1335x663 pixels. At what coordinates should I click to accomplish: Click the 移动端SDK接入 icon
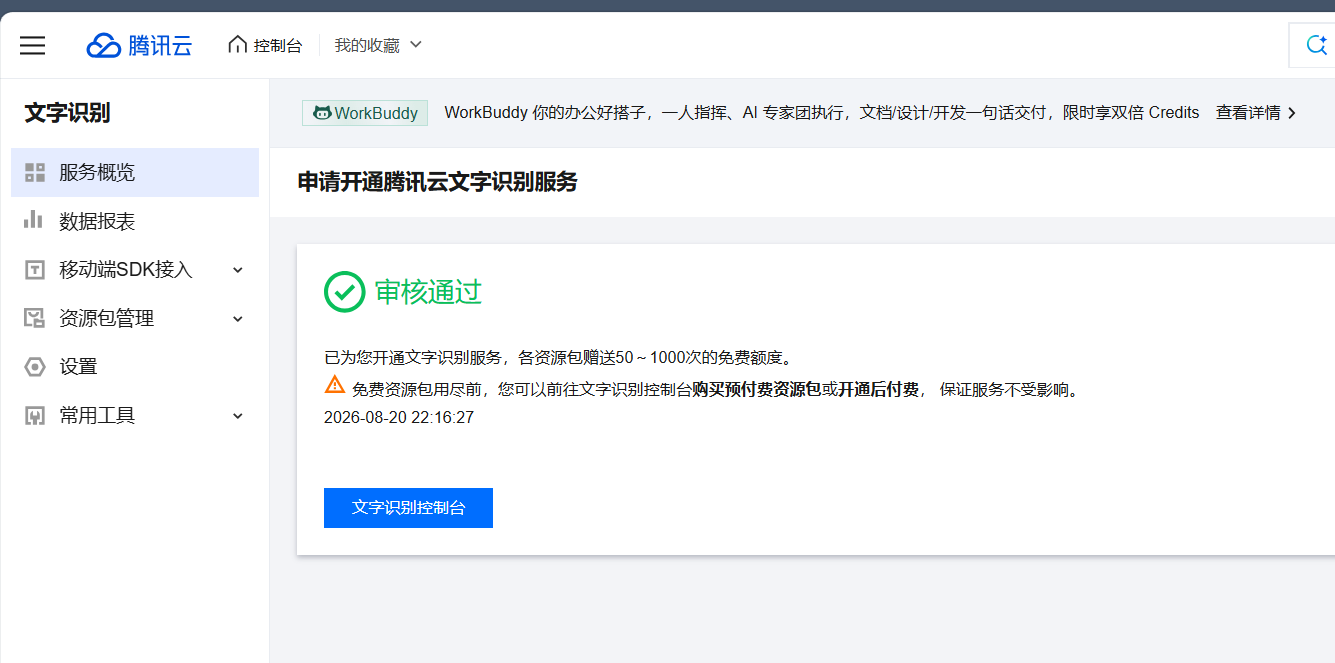(x=35, y=270)
